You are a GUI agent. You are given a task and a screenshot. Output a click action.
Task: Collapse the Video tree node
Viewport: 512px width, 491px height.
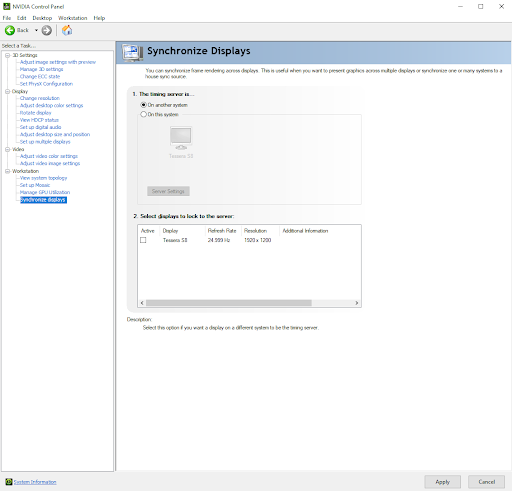click(7, 149)
